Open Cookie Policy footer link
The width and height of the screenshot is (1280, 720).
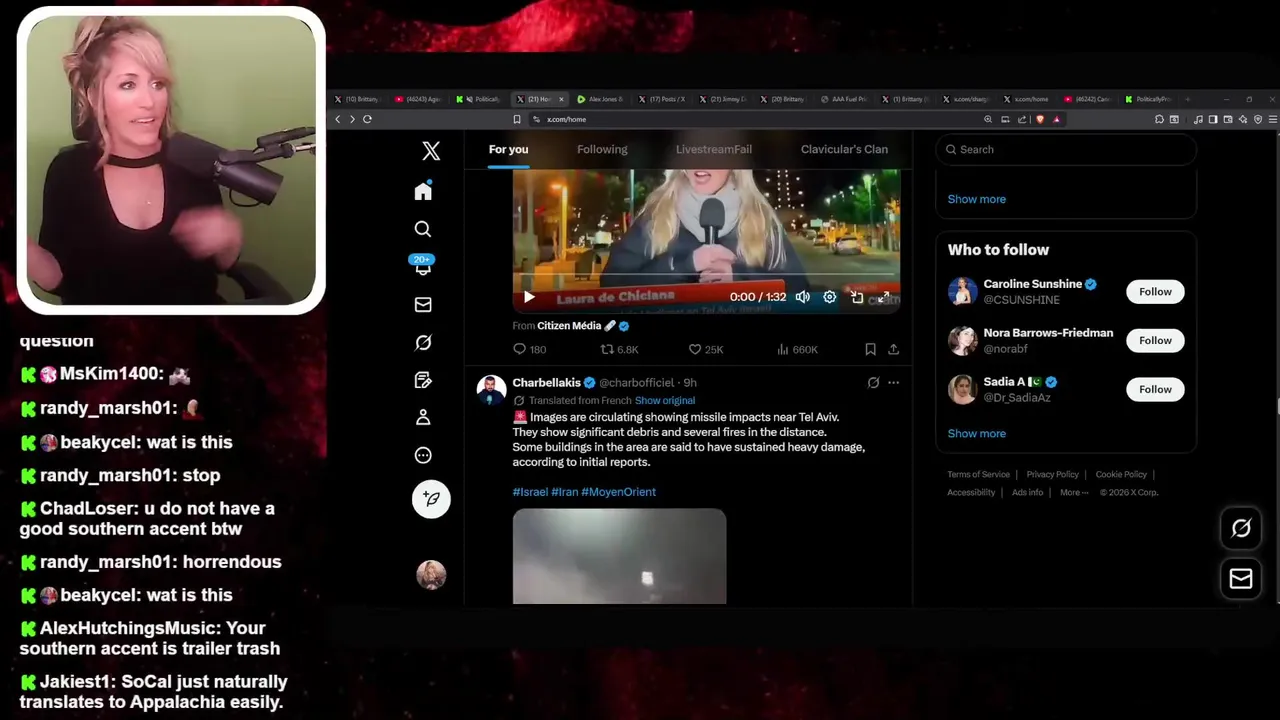point(1121,474)
